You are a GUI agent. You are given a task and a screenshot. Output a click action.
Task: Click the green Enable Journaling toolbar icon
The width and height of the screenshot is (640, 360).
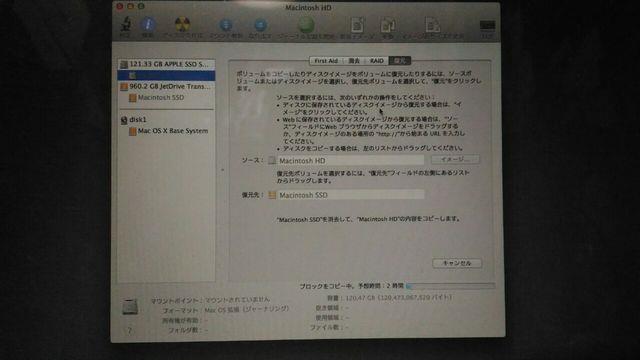tap(306, 25)
